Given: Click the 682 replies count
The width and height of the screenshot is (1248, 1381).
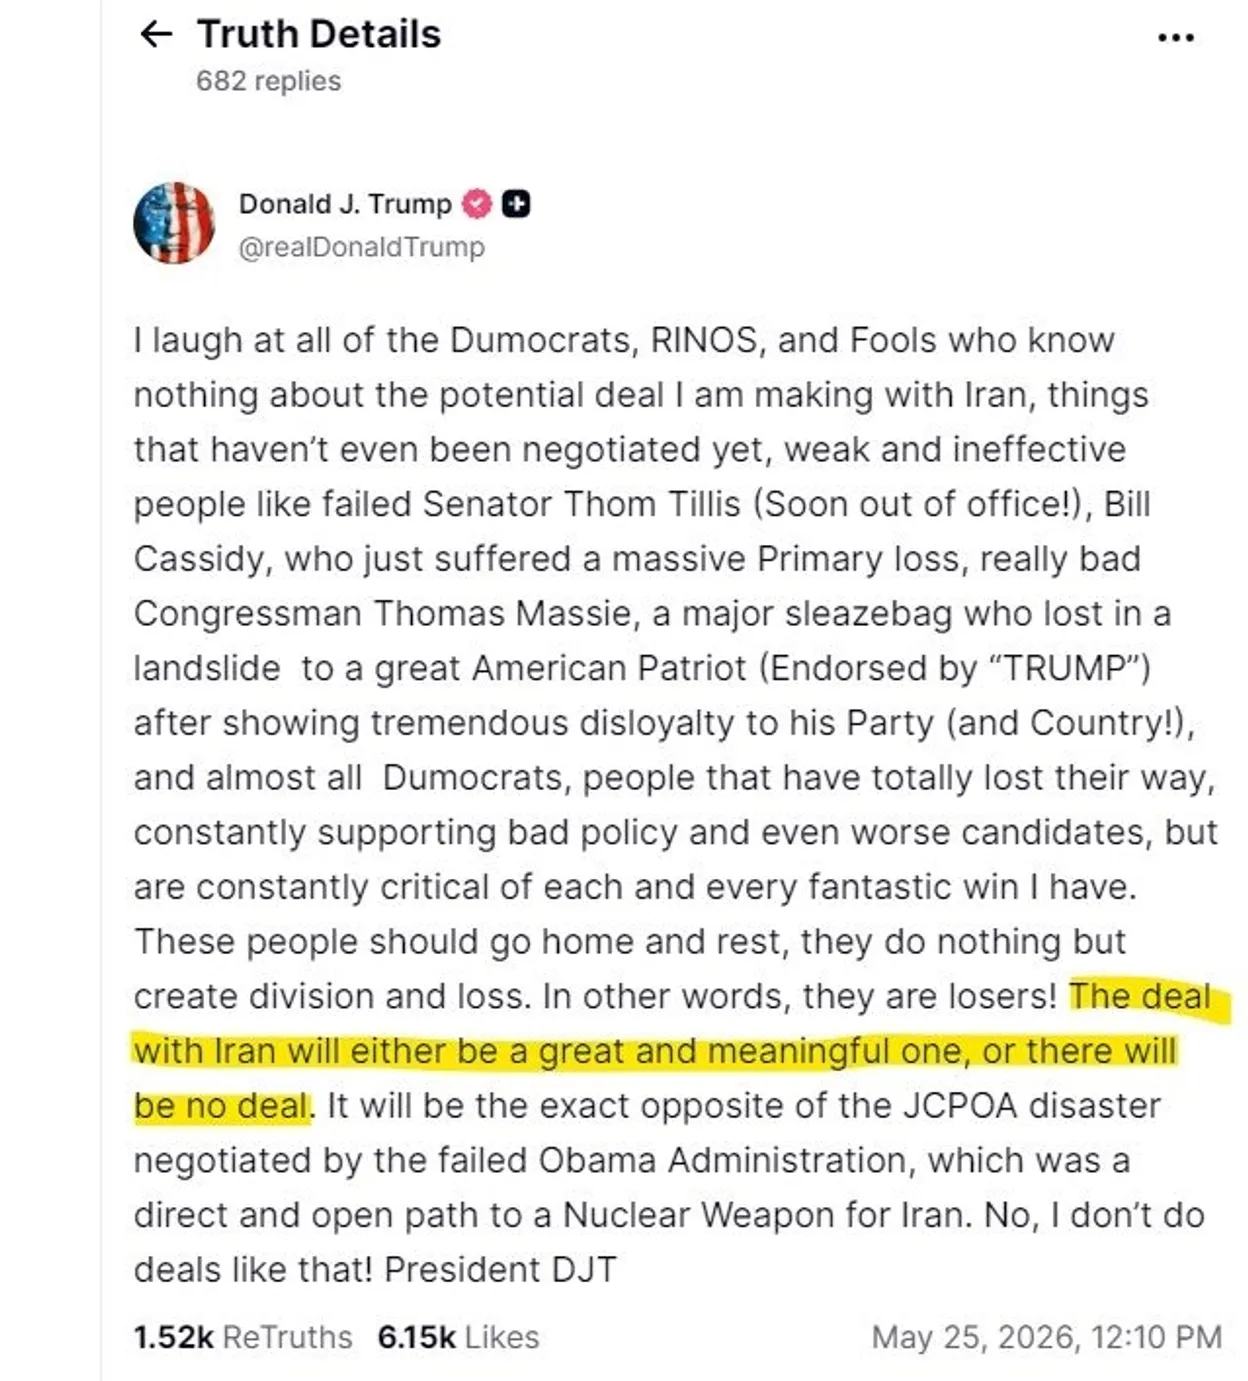Looking at the screenshot, I should [268, 81].
